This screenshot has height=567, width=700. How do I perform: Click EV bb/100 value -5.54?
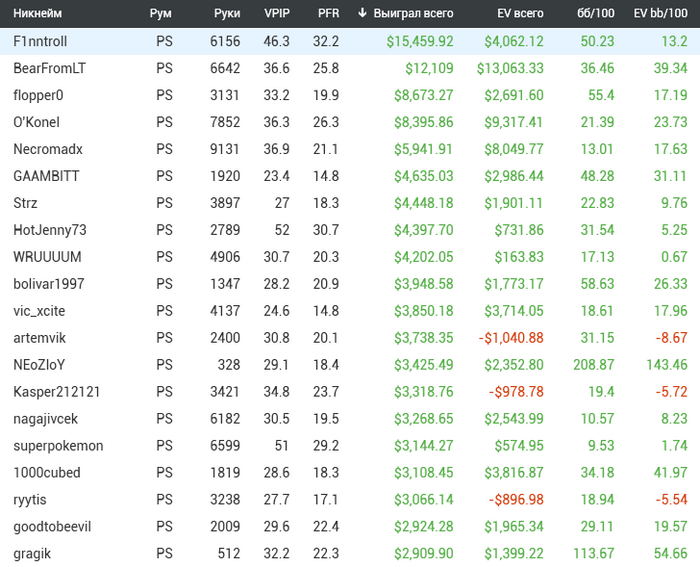[x=671, y=500]
